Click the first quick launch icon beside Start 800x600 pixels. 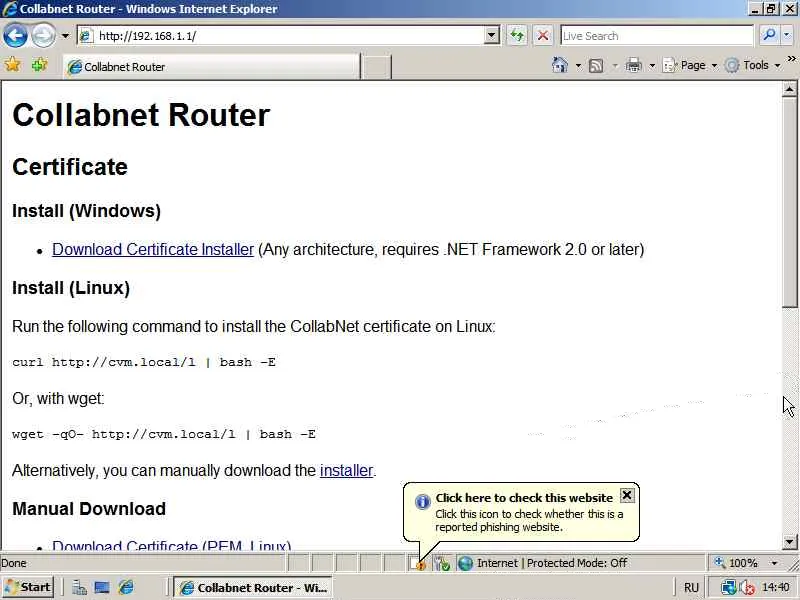[79, 588]
